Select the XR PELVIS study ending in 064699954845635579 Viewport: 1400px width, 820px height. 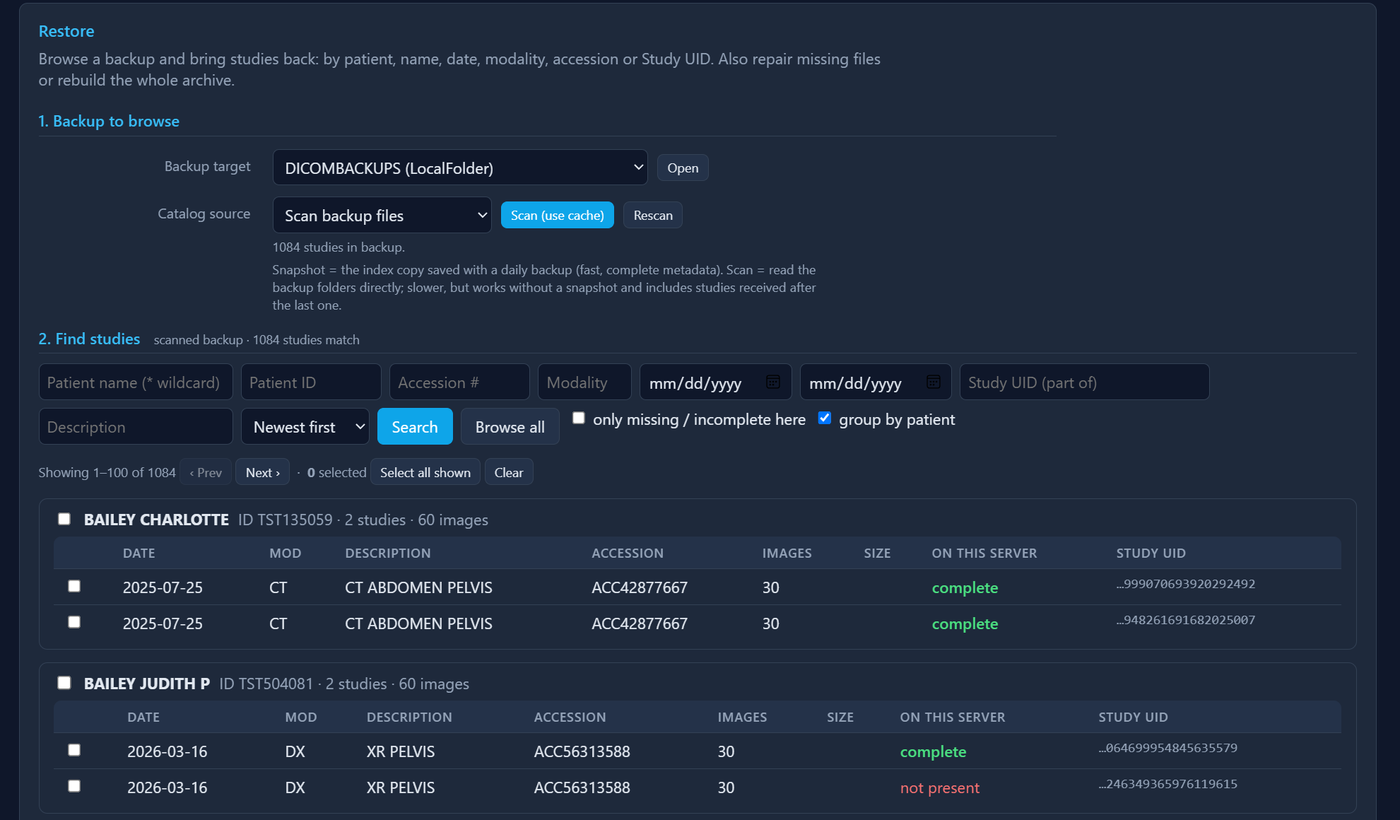[x=74, y=750]
